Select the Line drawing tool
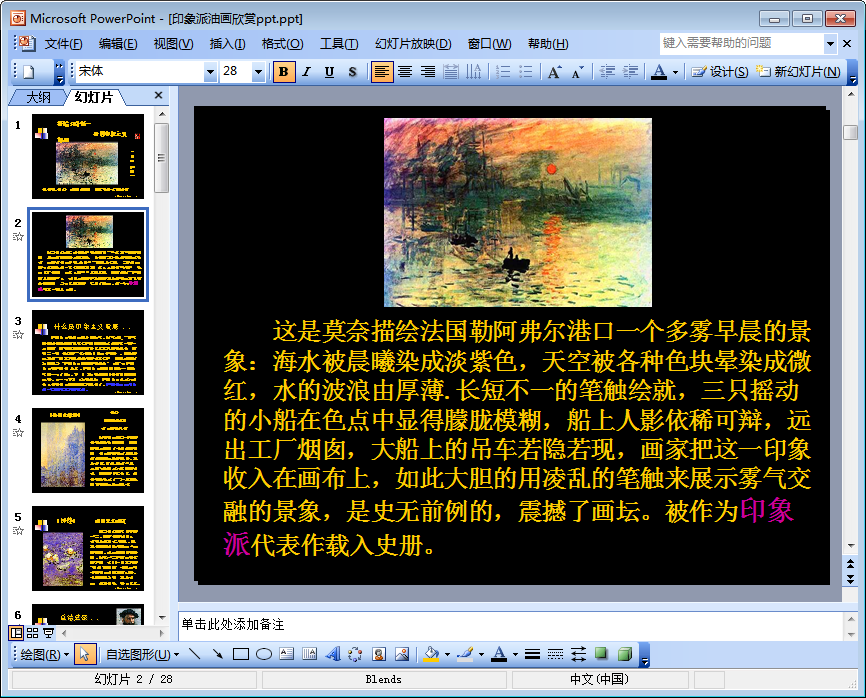866x698 pixels. click(194, 654)
